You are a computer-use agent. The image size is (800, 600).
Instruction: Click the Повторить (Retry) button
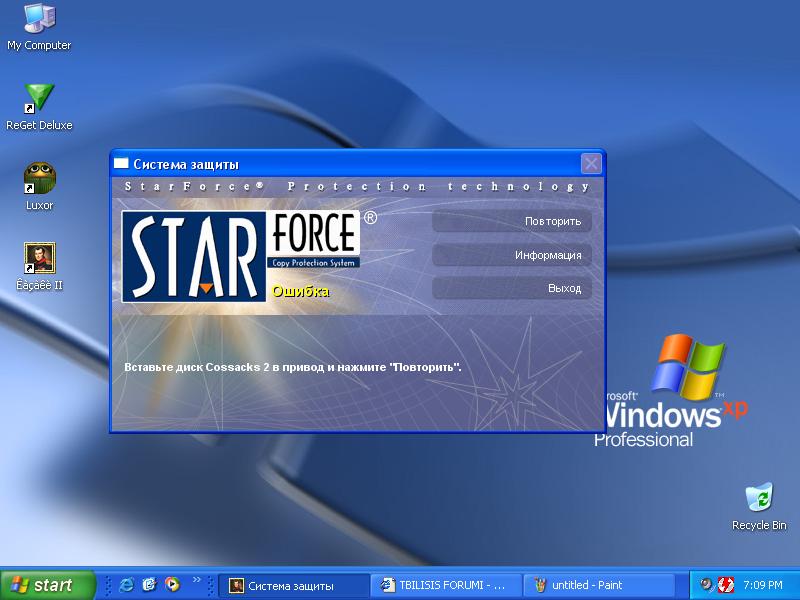[x=512, y=221]
